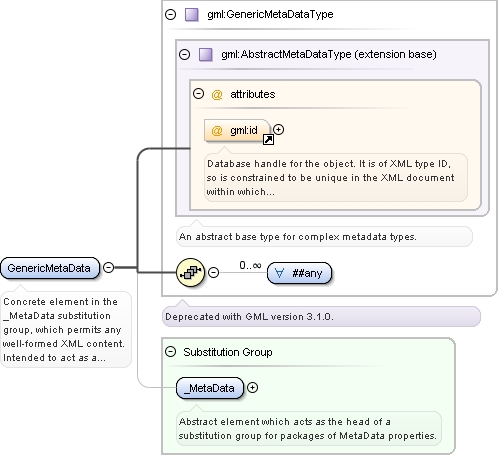Click the gml:AbstractMetaDataType purple type icon
This screenshot has width=499, height=456.
206,55
